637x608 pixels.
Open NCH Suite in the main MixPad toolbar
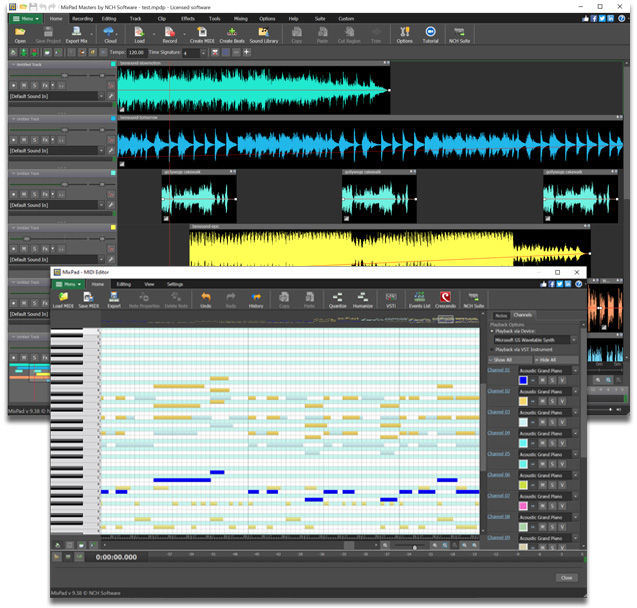pos(459,35)
